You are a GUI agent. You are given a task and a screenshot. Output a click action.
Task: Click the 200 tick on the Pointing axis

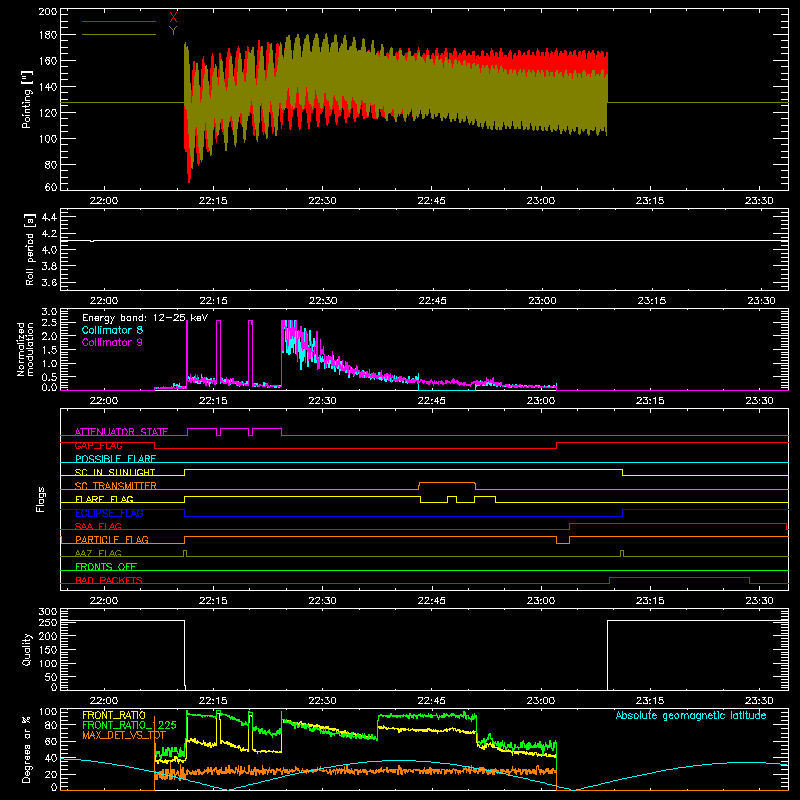47,11
